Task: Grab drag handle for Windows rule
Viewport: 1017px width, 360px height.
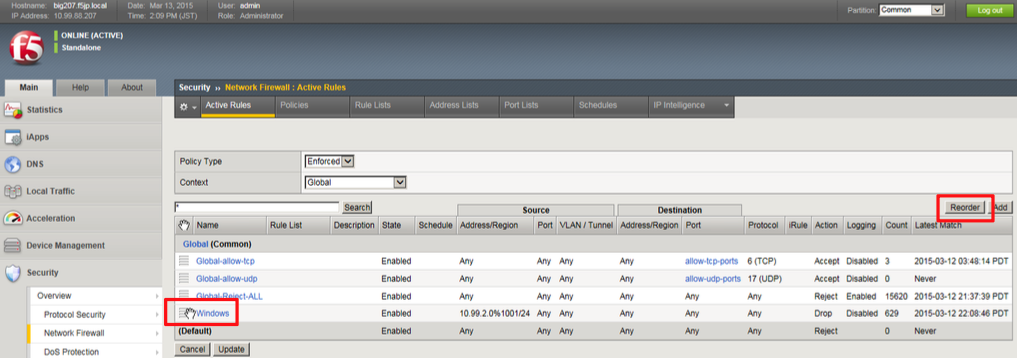Action: [184, 314]
